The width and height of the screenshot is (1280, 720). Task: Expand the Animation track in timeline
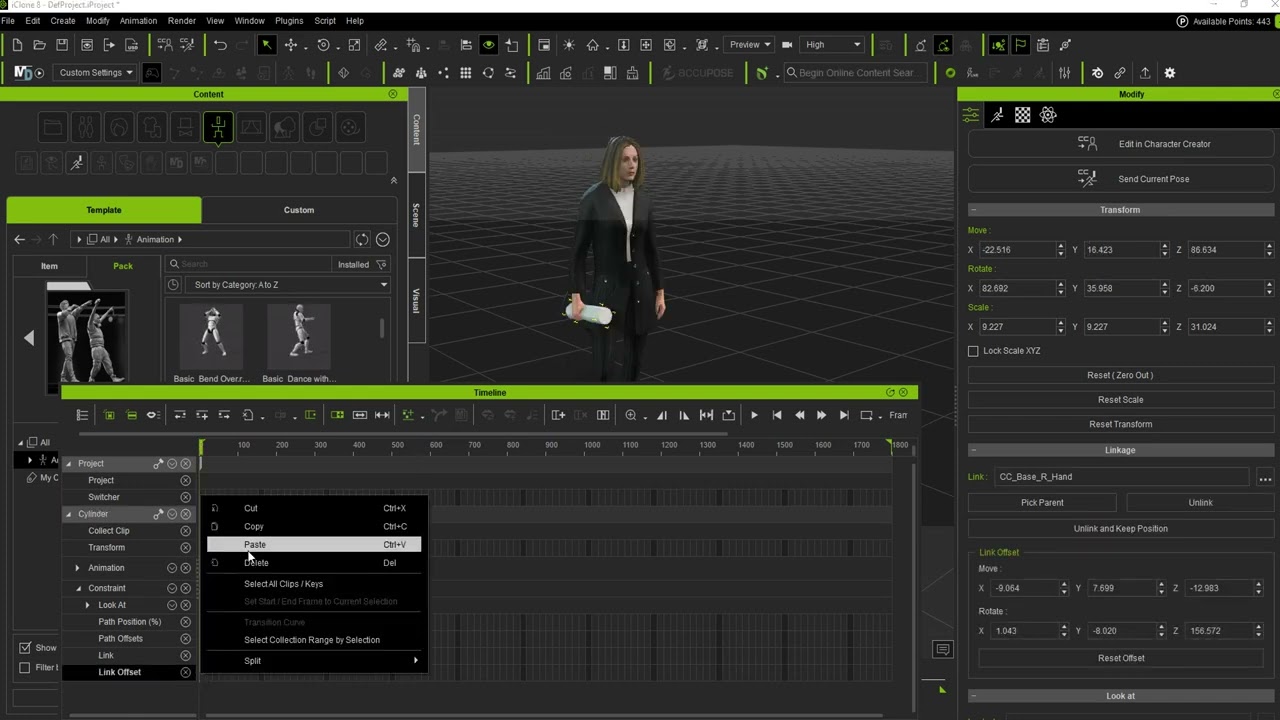coord(78,568)
